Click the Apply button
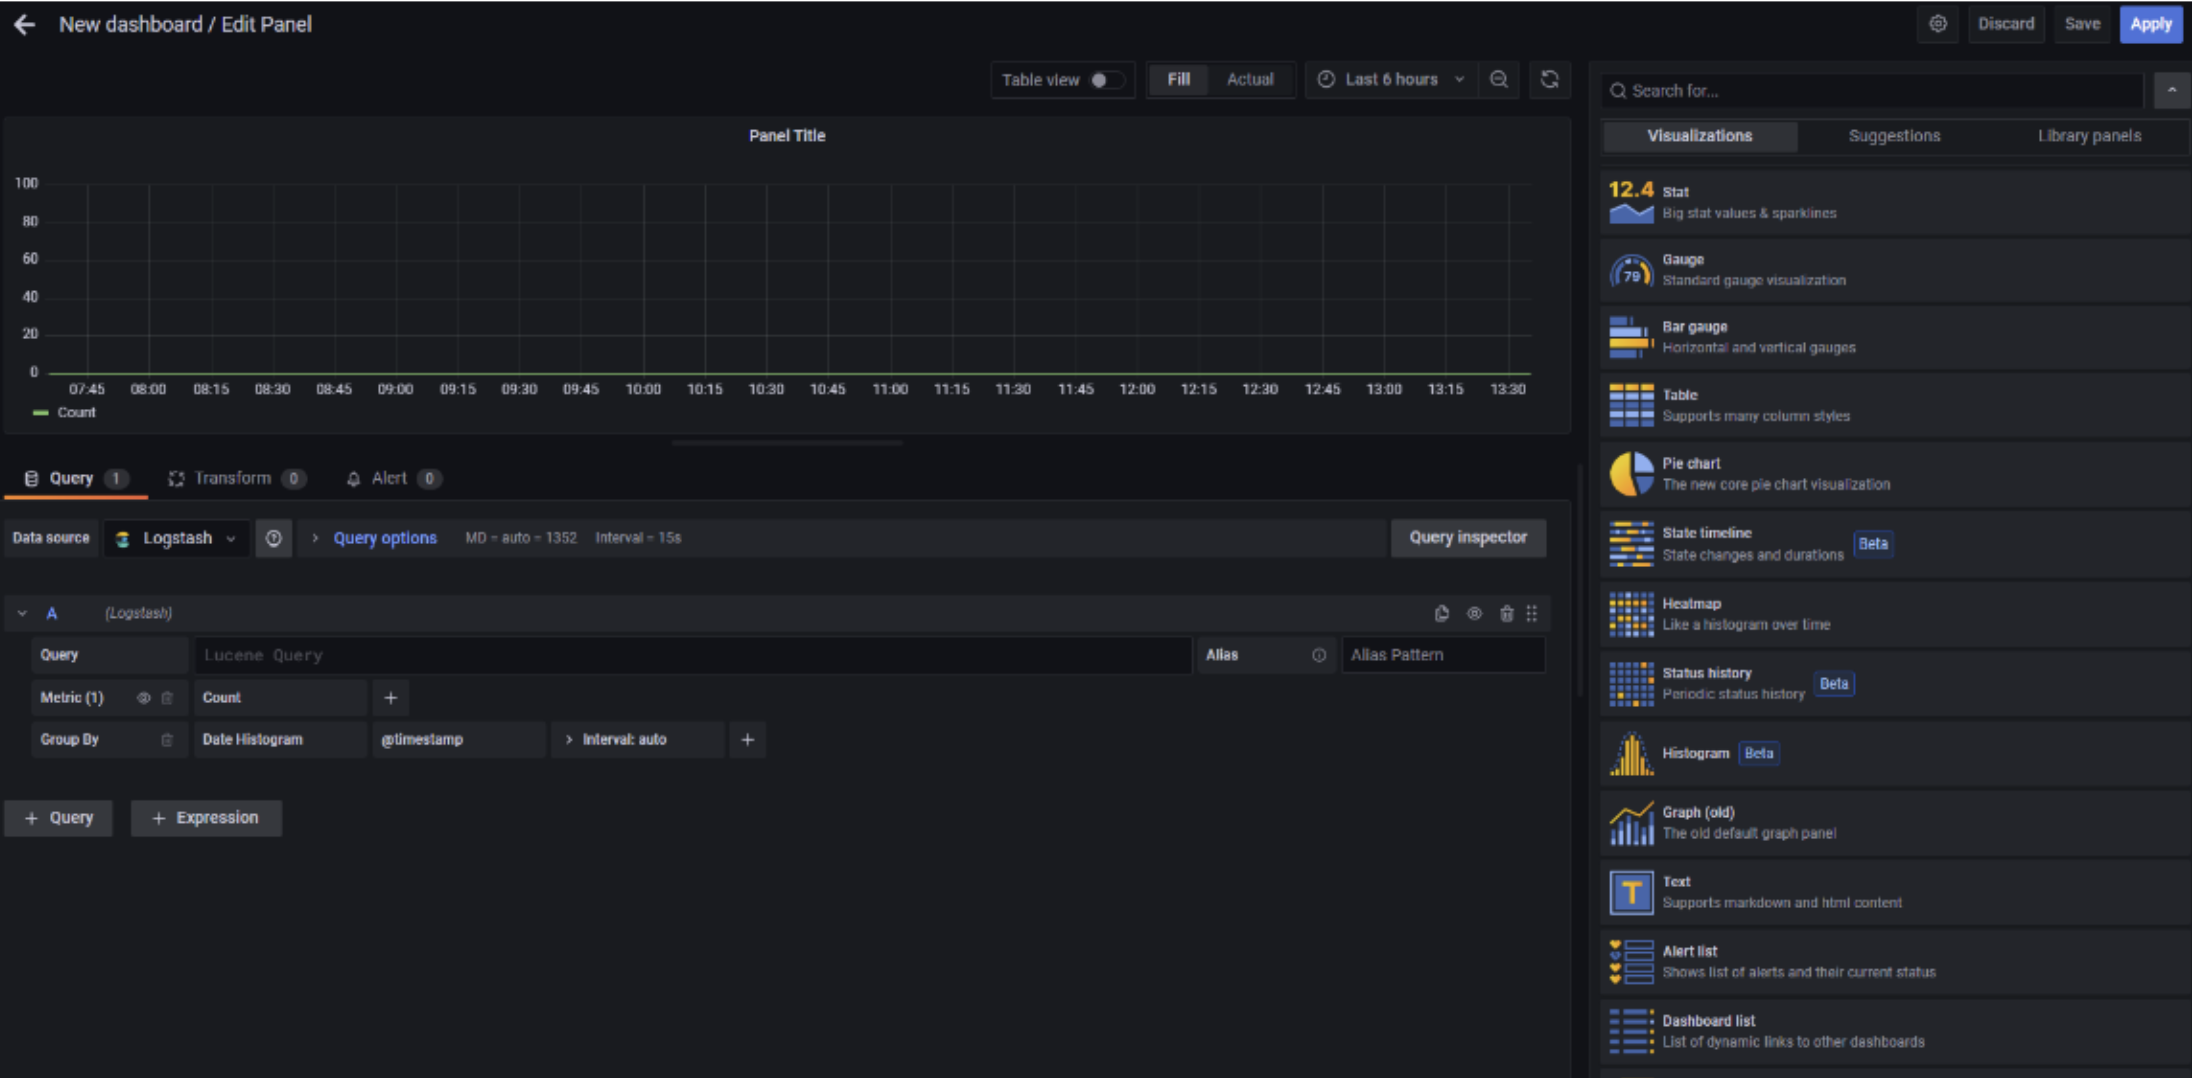Screen dimensions: 2192x1078 click(x=2150, y=24)
